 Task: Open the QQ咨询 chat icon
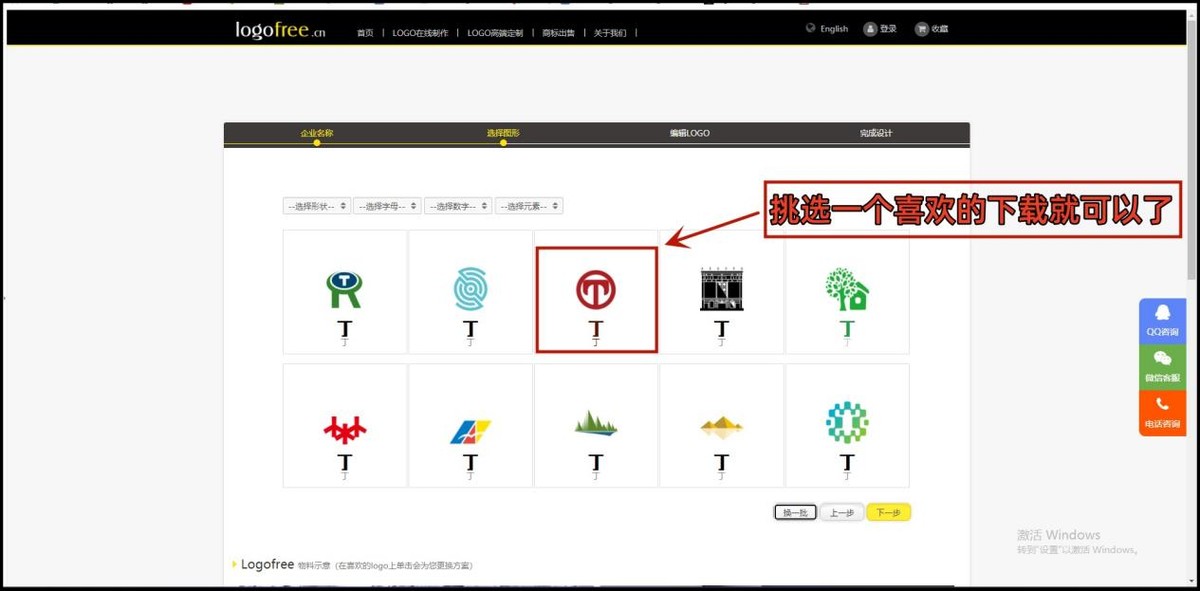point(1161,316)
